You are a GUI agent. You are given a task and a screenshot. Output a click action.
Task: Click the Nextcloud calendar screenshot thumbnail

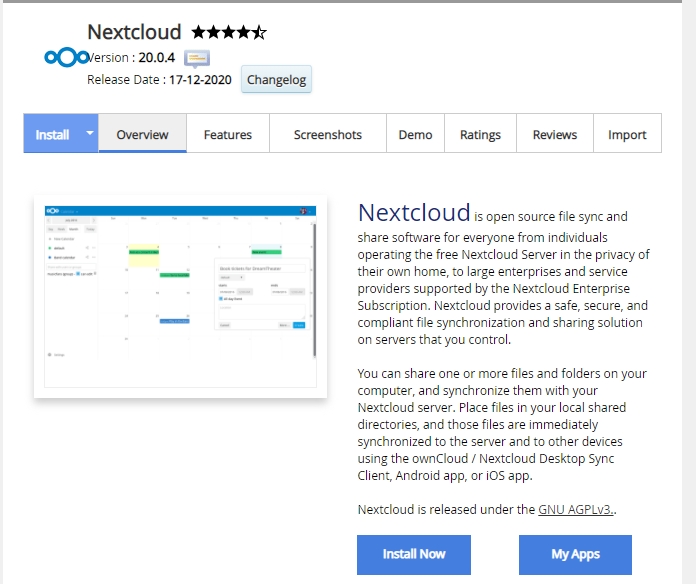pos(181,296)
